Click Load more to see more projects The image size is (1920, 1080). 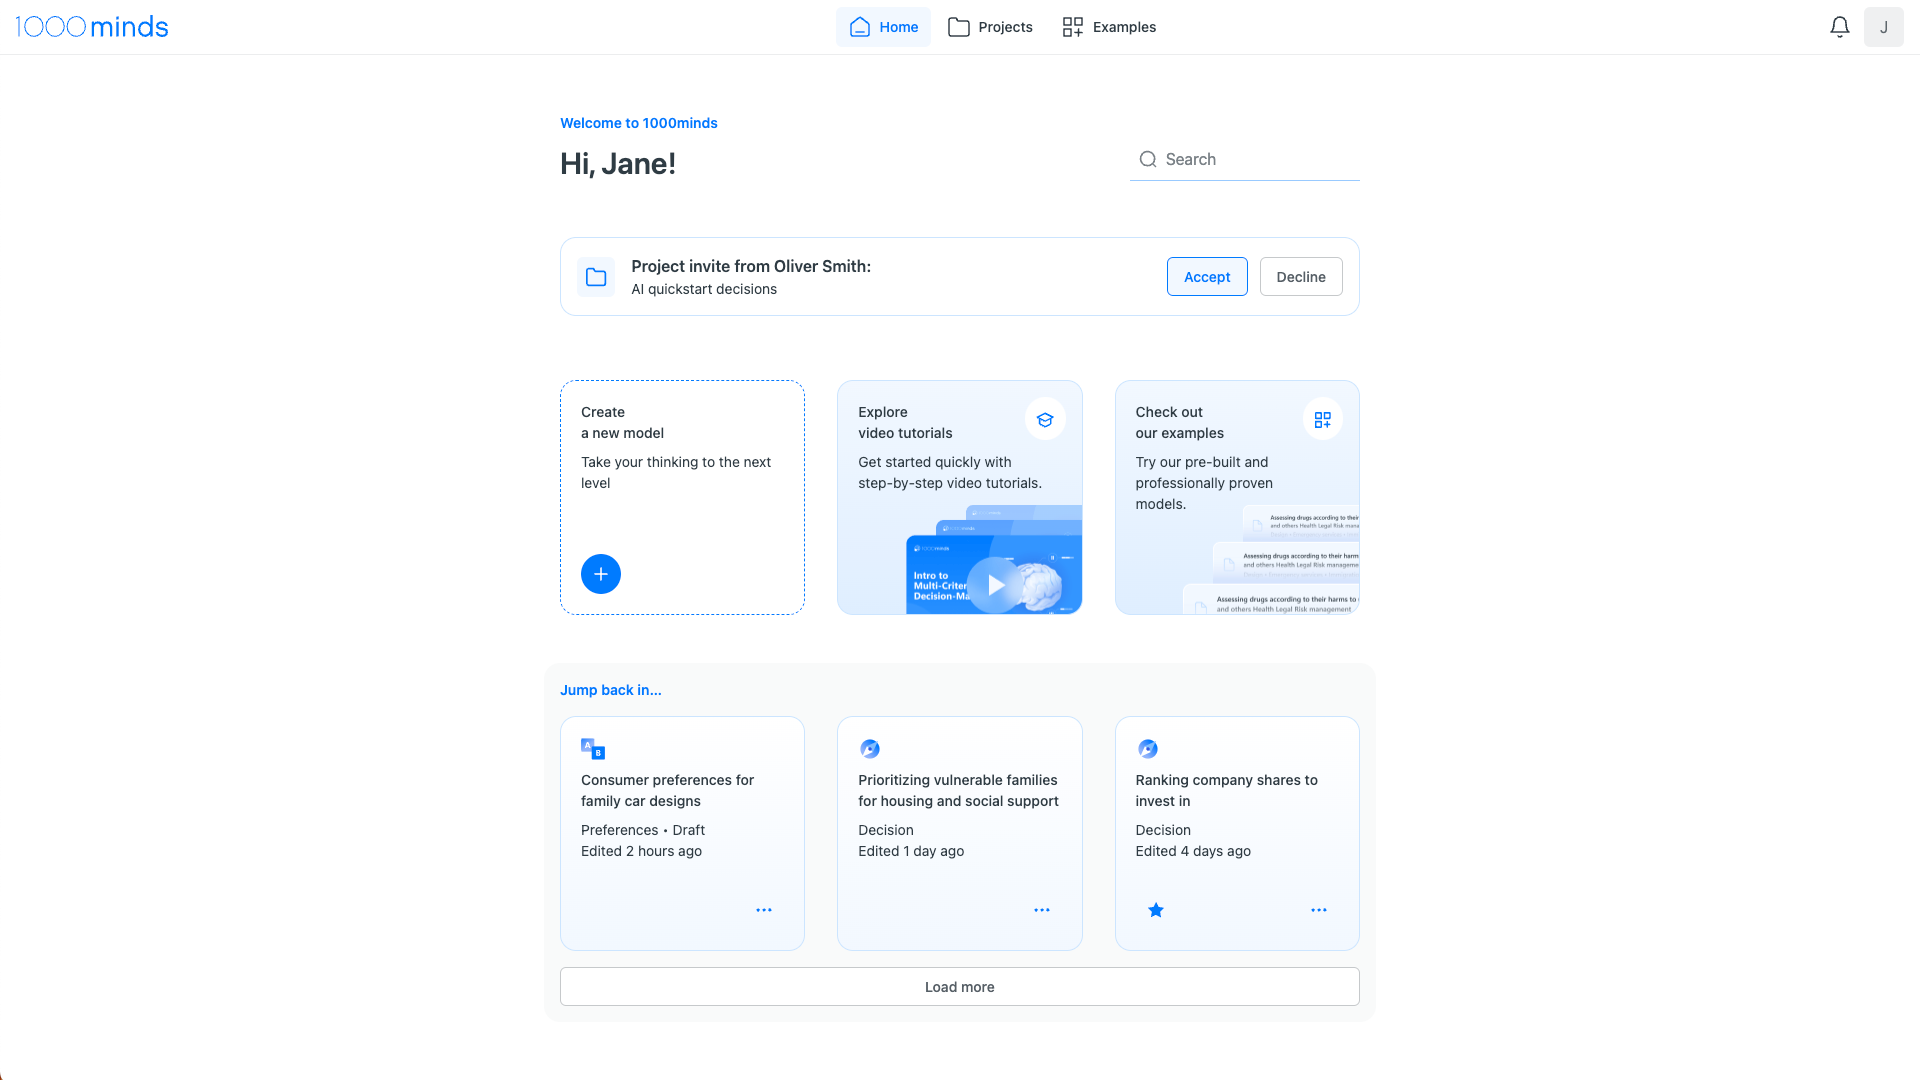click(959, 986)
